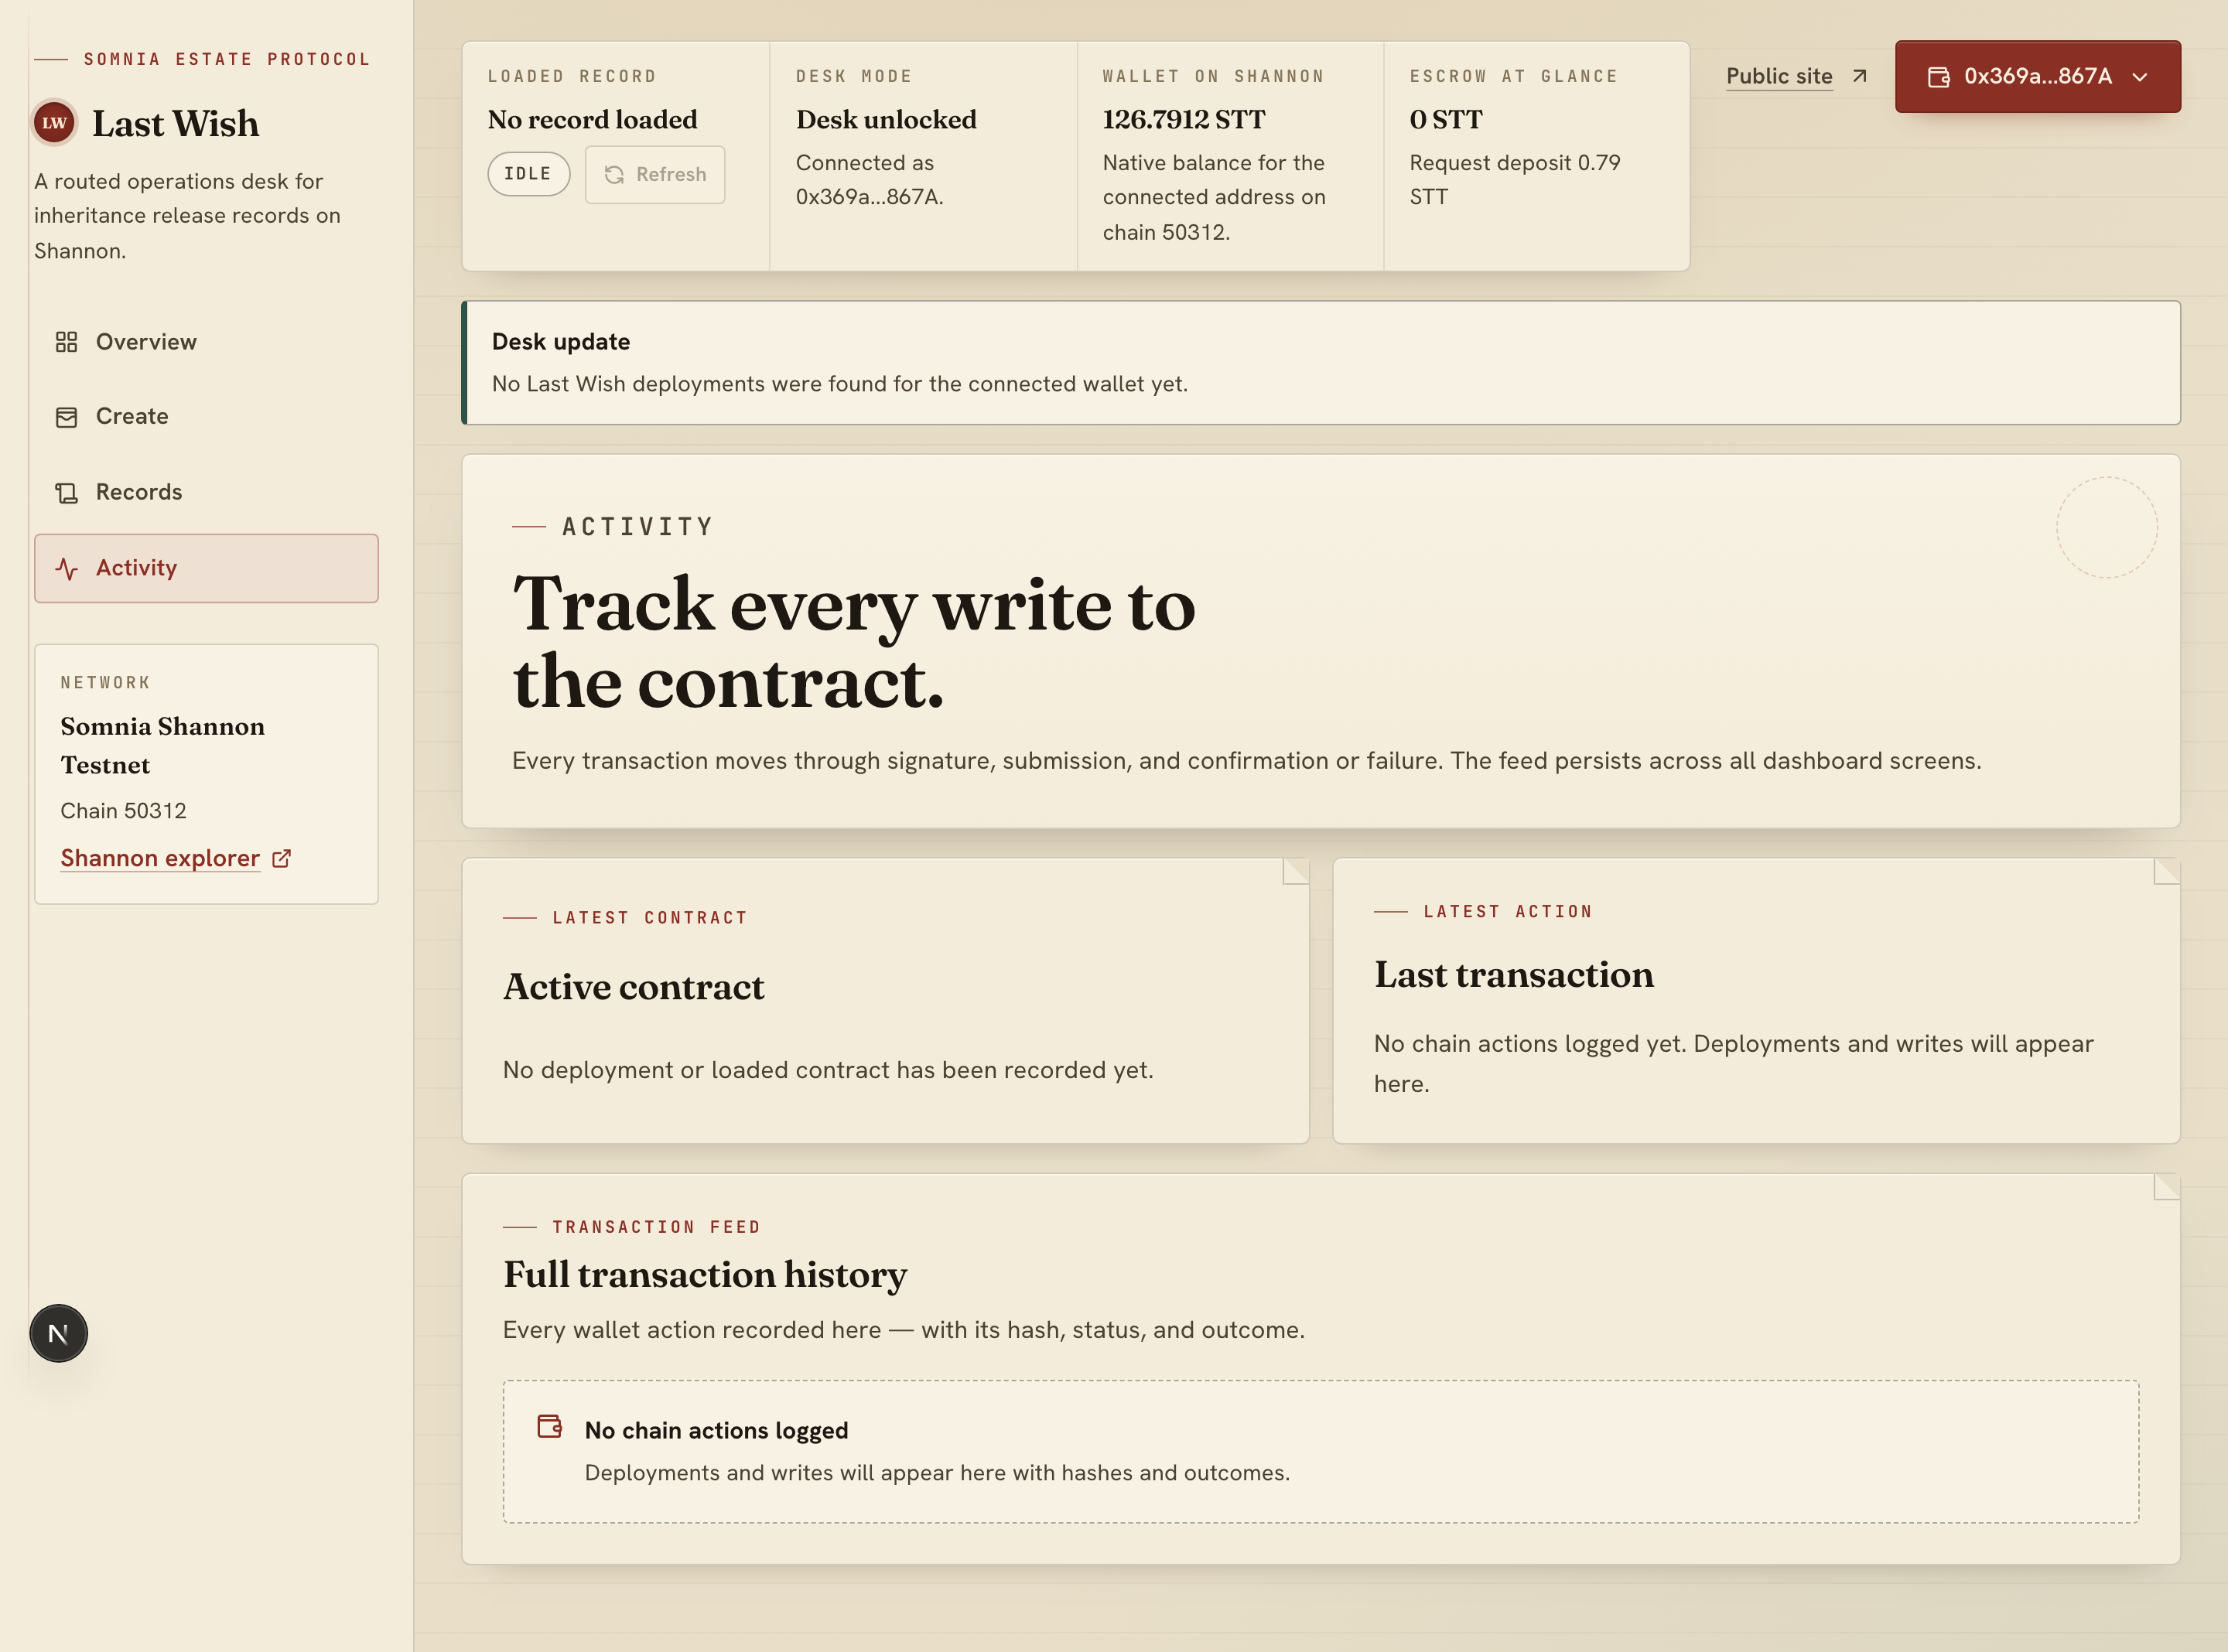The width and height of the screenshot is (2228, 1652).
Task: Click the 0x369a...867A wallet button
Action: coord(2037,77)
